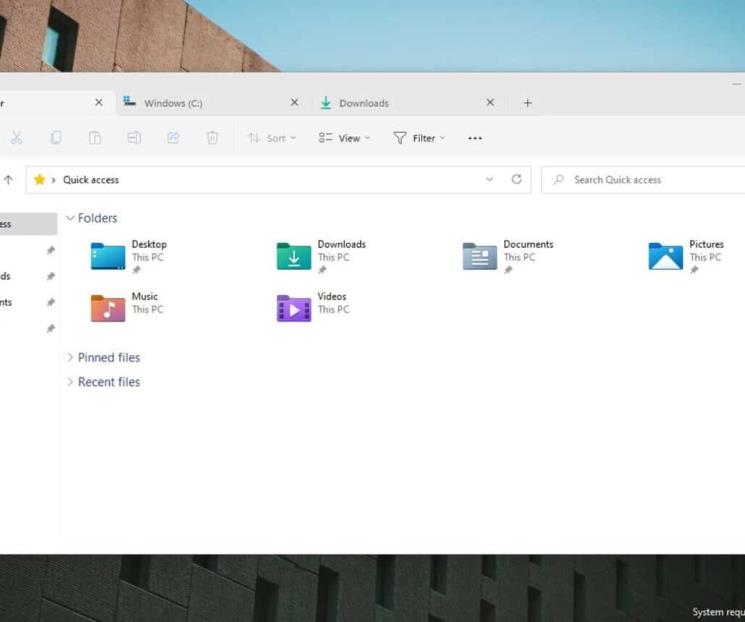Viewport: 745px width, 622px height.
Task: Click the Delete trash icon
Action: click(x=212, y=138)
